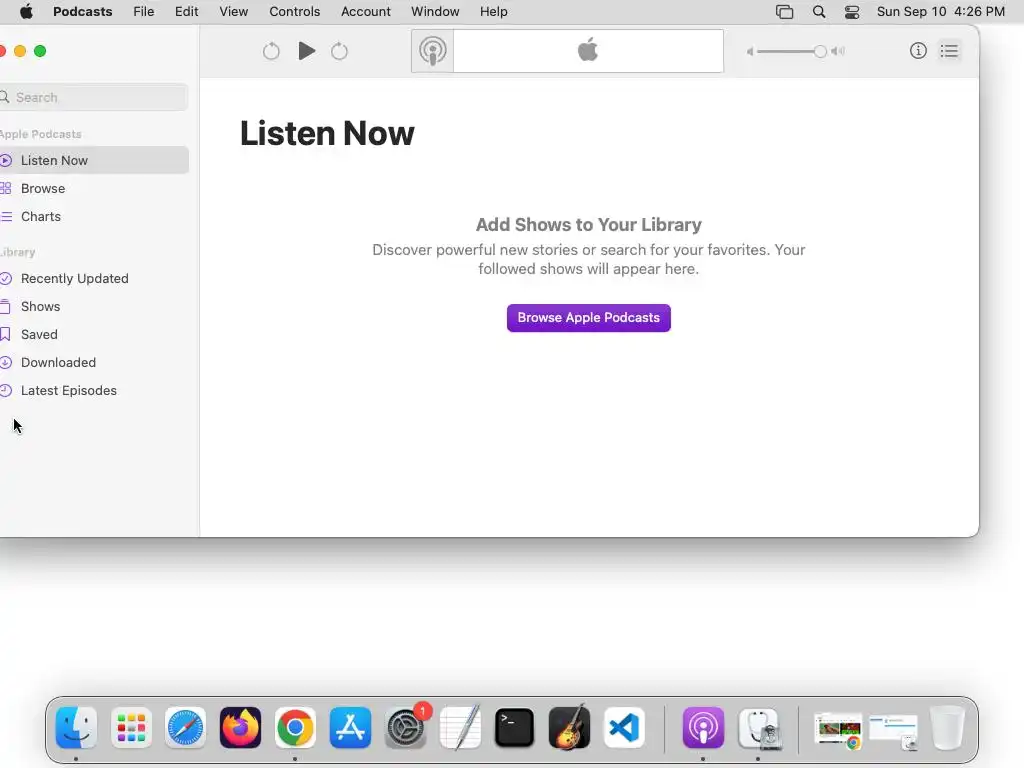The height and width of the screenshot is (768, 1024).
Task: Open the Edit menu
Action: (187, 12)
